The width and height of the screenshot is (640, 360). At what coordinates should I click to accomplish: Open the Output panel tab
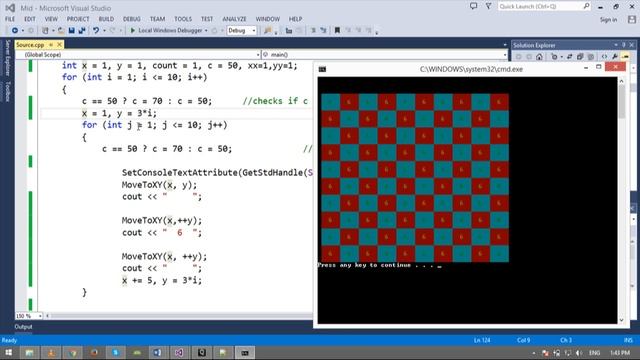(x=23, y=327)
